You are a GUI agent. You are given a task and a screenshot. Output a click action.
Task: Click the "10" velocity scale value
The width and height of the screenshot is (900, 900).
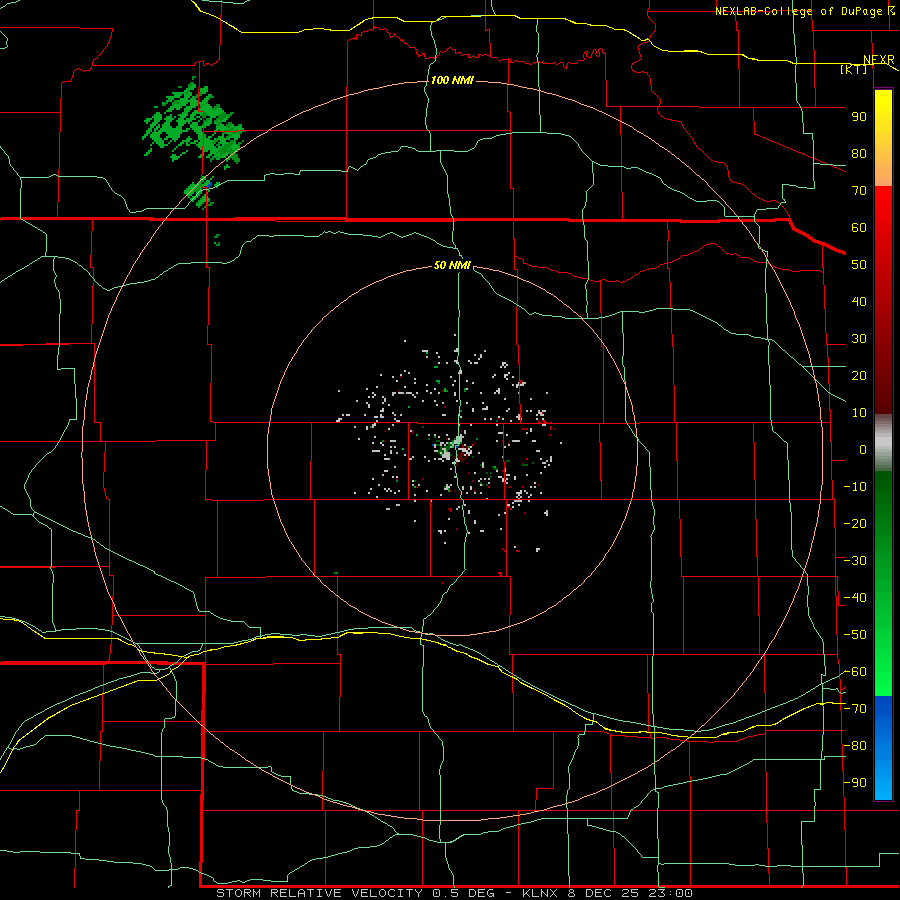pyautogui.click(x=859, y=413)
